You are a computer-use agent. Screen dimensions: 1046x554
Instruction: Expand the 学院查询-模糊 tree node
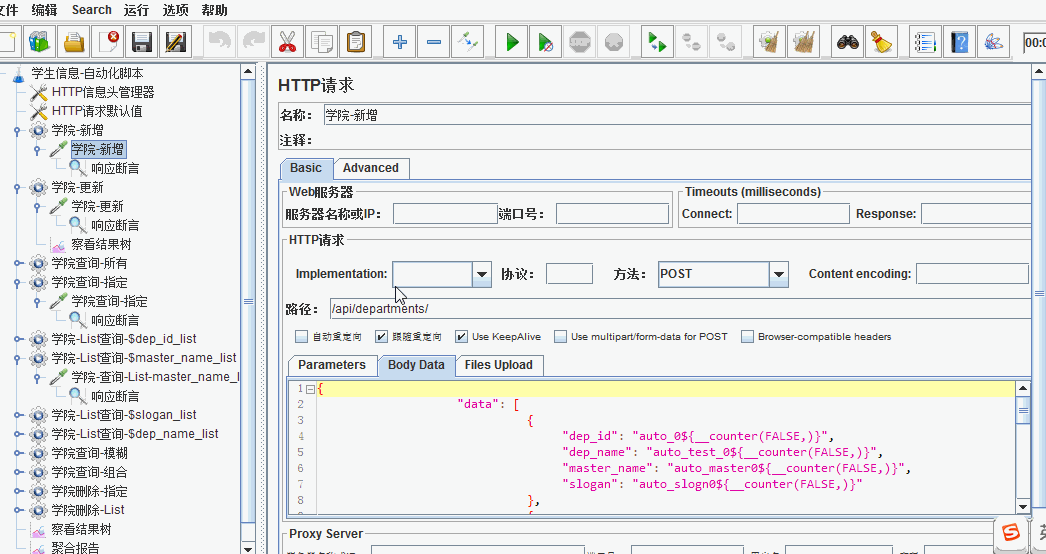click(x=17, y=453)
